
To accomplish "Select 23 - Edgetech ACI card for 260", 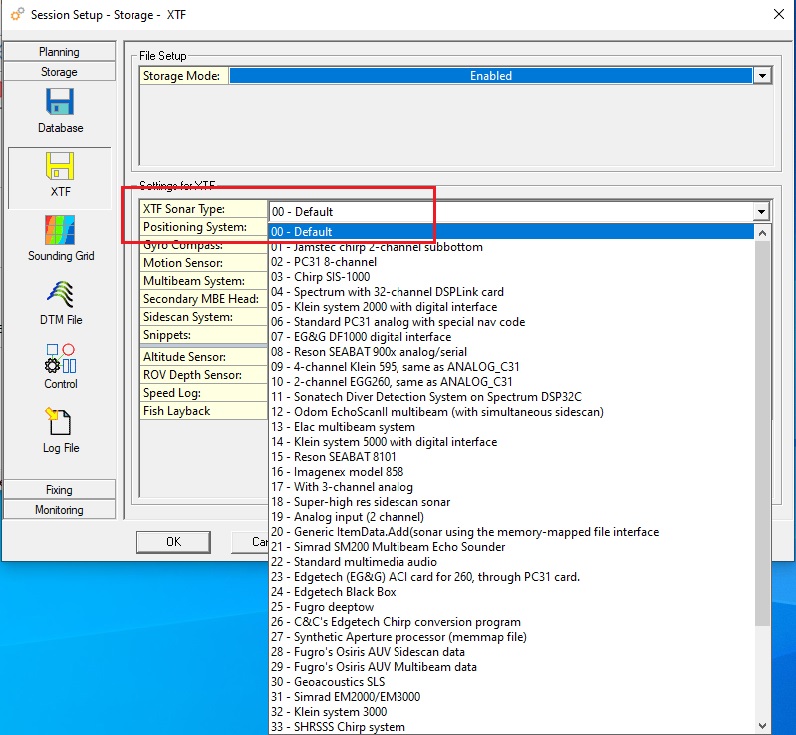I will click(x=511, y=577).
